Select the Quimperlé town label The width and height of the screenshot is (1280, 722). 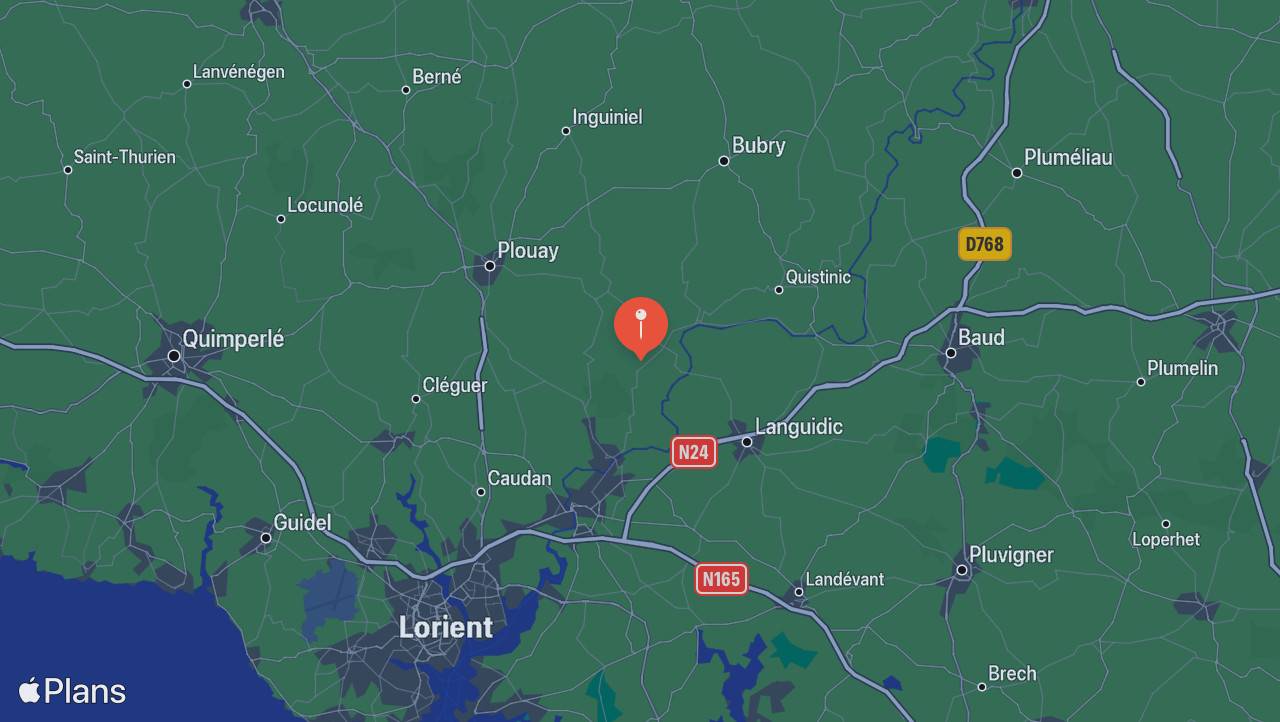click(x=233, y=339)
